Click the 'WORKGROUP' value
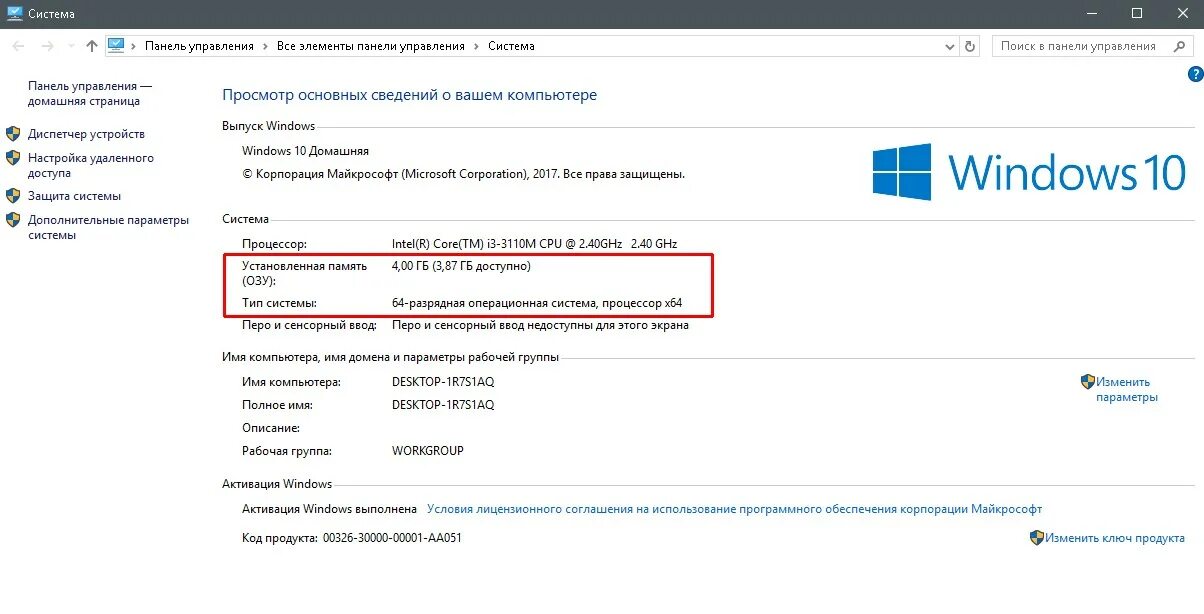1204x614 pixels. tap(428, 451)
